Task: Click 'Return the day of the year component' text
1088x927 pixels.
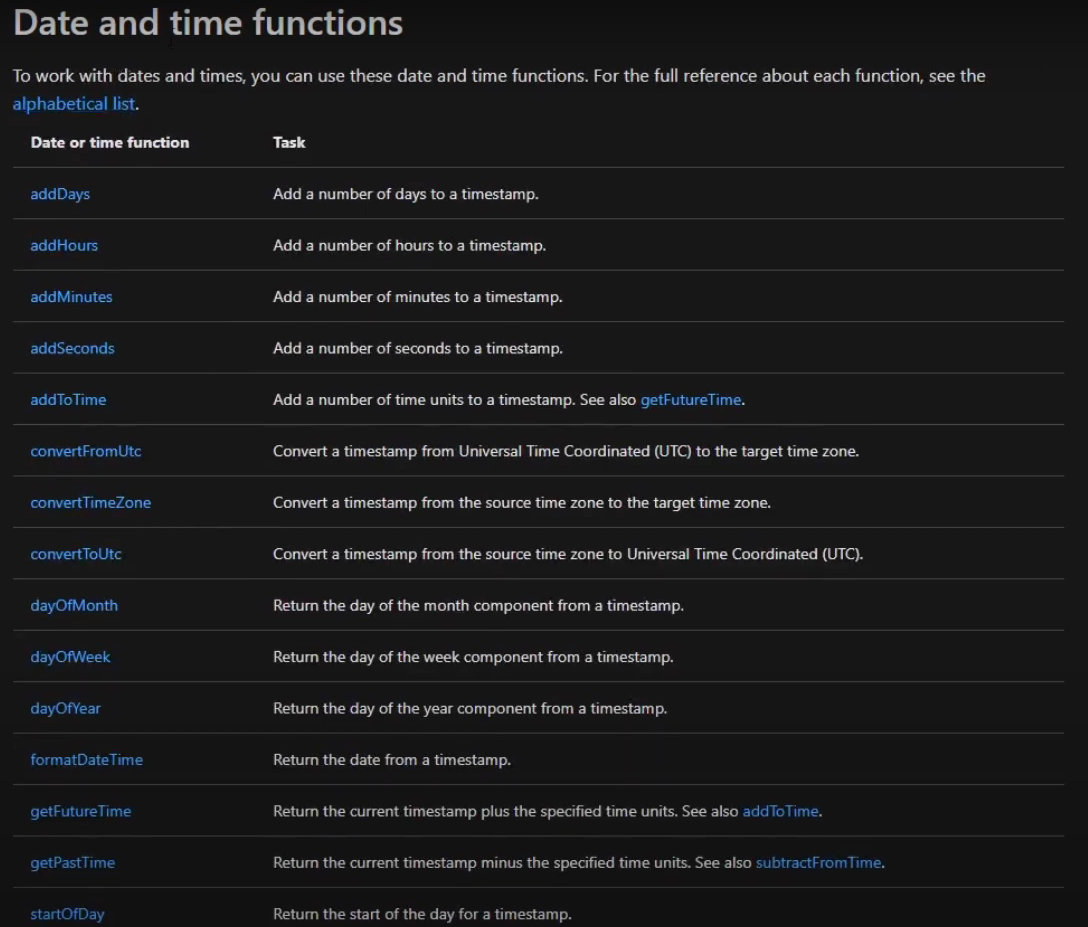Action: (x=405, y=708)
